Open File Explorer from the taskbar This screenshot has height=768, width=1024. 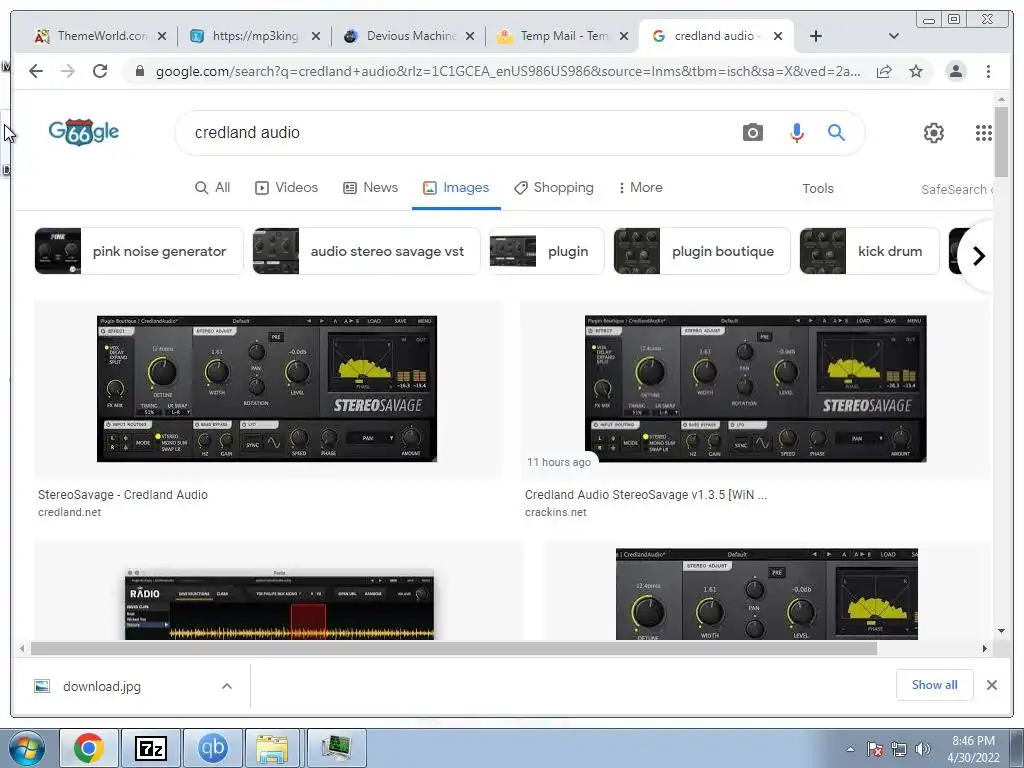click(x=272, y=748)
